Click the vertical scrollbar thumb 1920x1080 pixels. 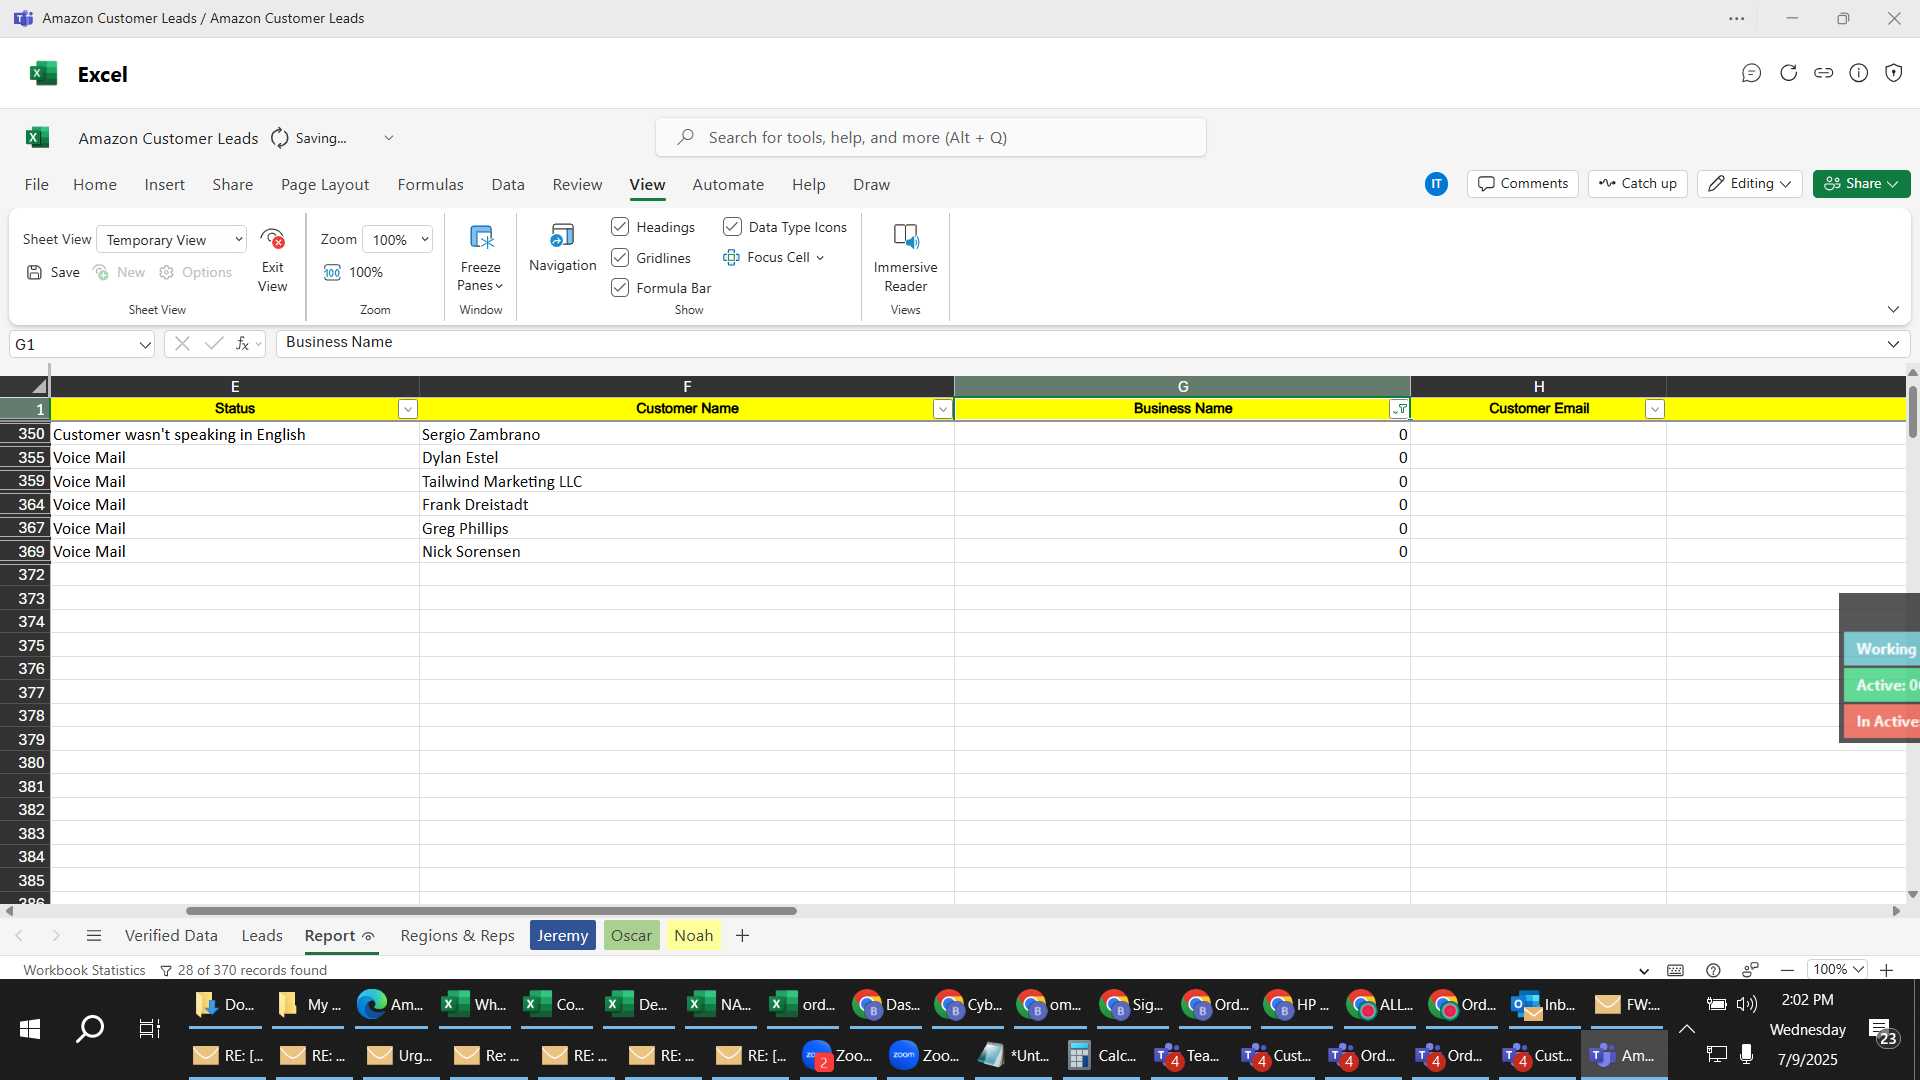pyautogui.click(x=1912, y=410)
